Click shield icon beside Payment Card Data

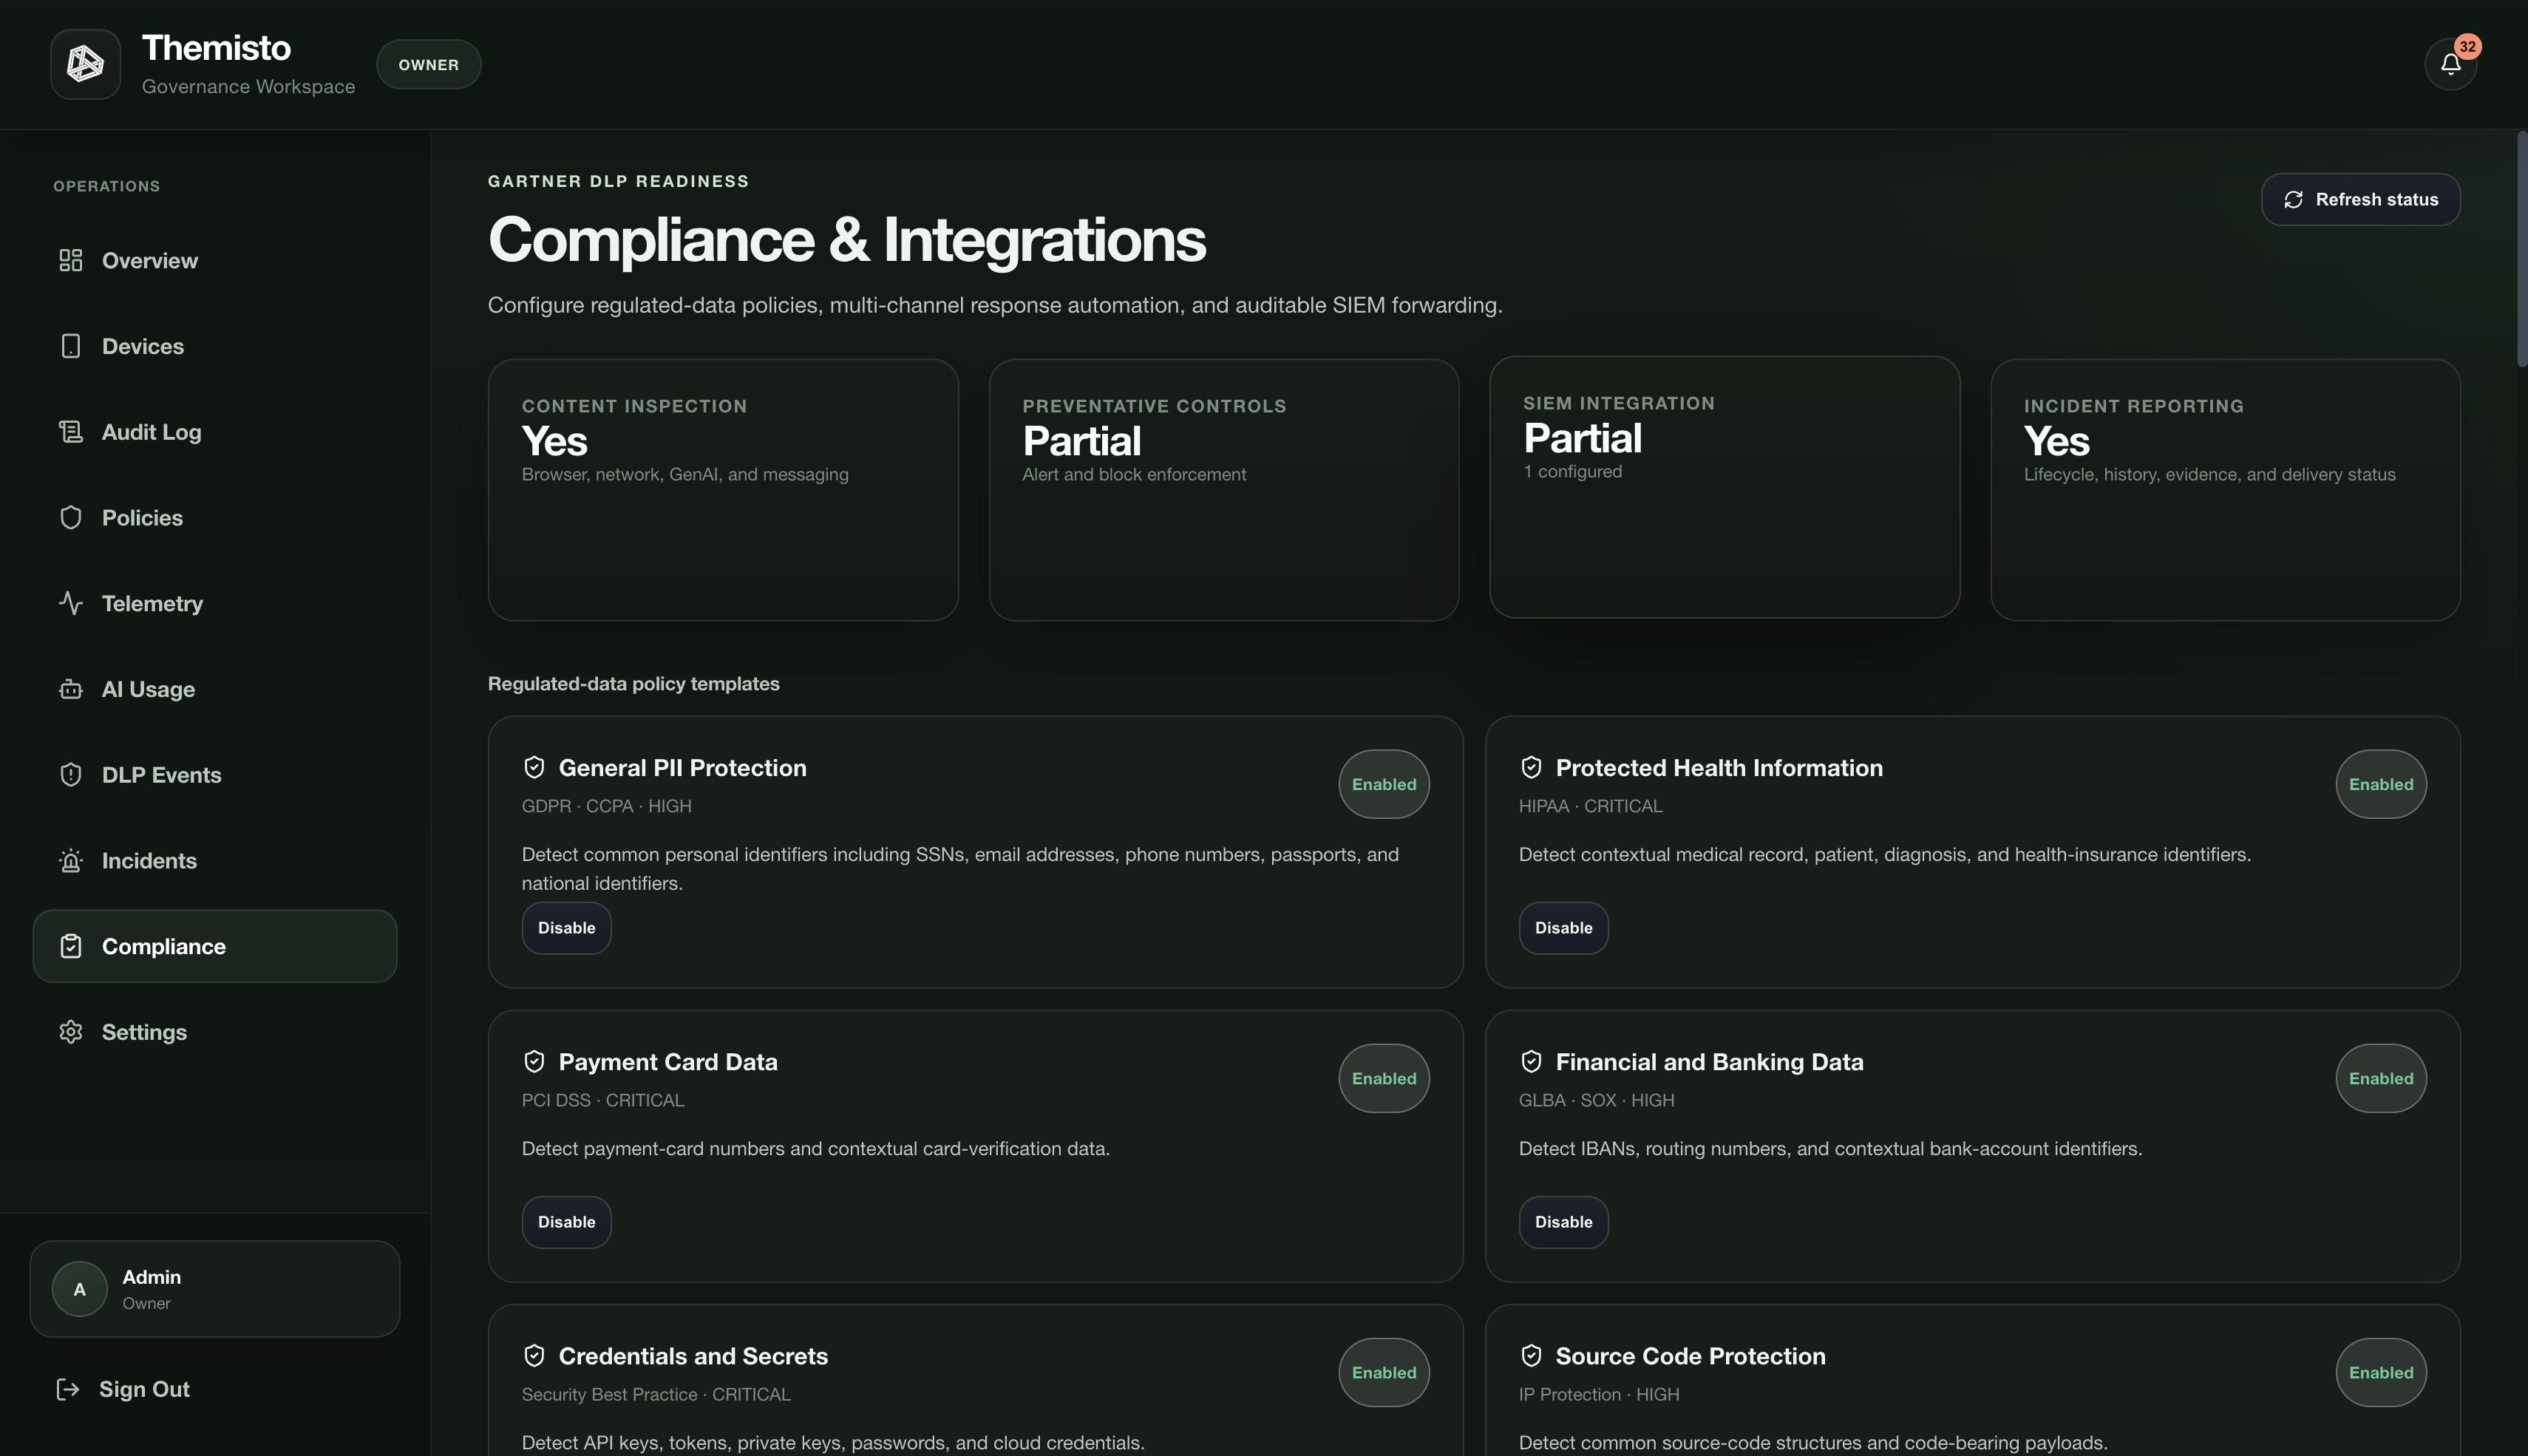[534, 1061]
